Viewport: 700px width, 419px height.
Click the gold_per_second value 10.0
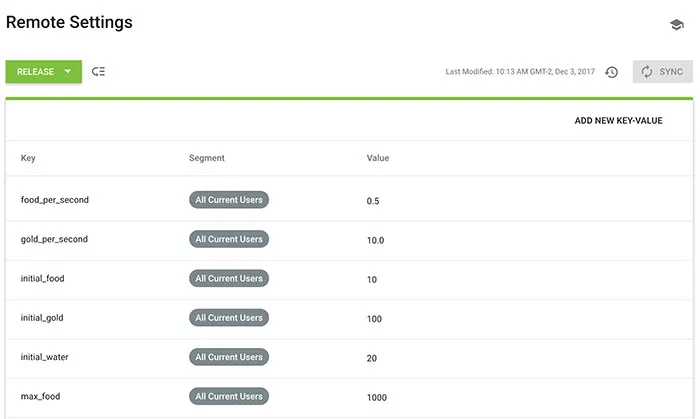(x=375, y=240)
